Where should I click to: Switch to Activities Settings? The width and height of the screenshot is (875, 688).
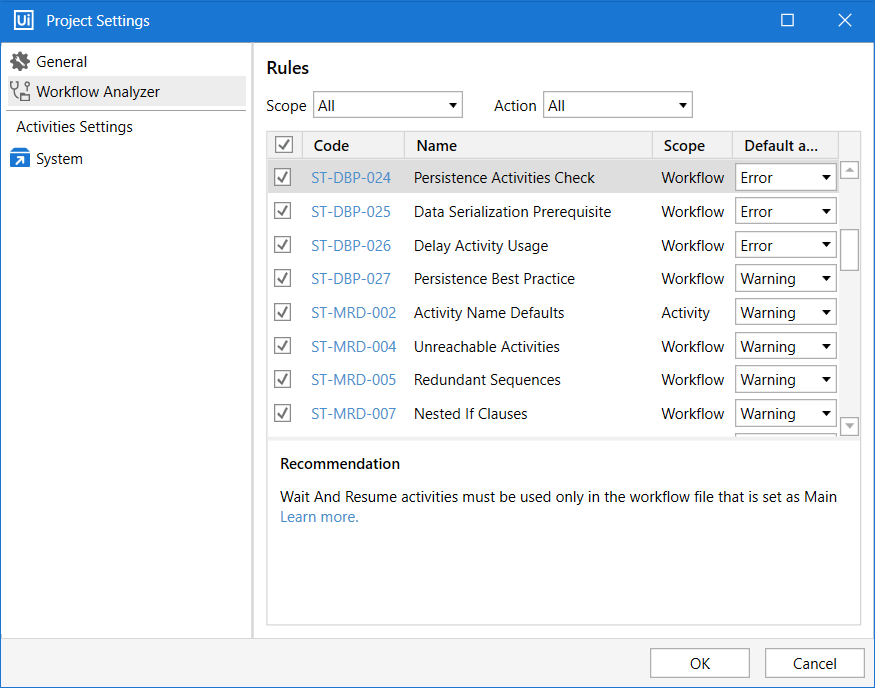(x=73, y=127)
